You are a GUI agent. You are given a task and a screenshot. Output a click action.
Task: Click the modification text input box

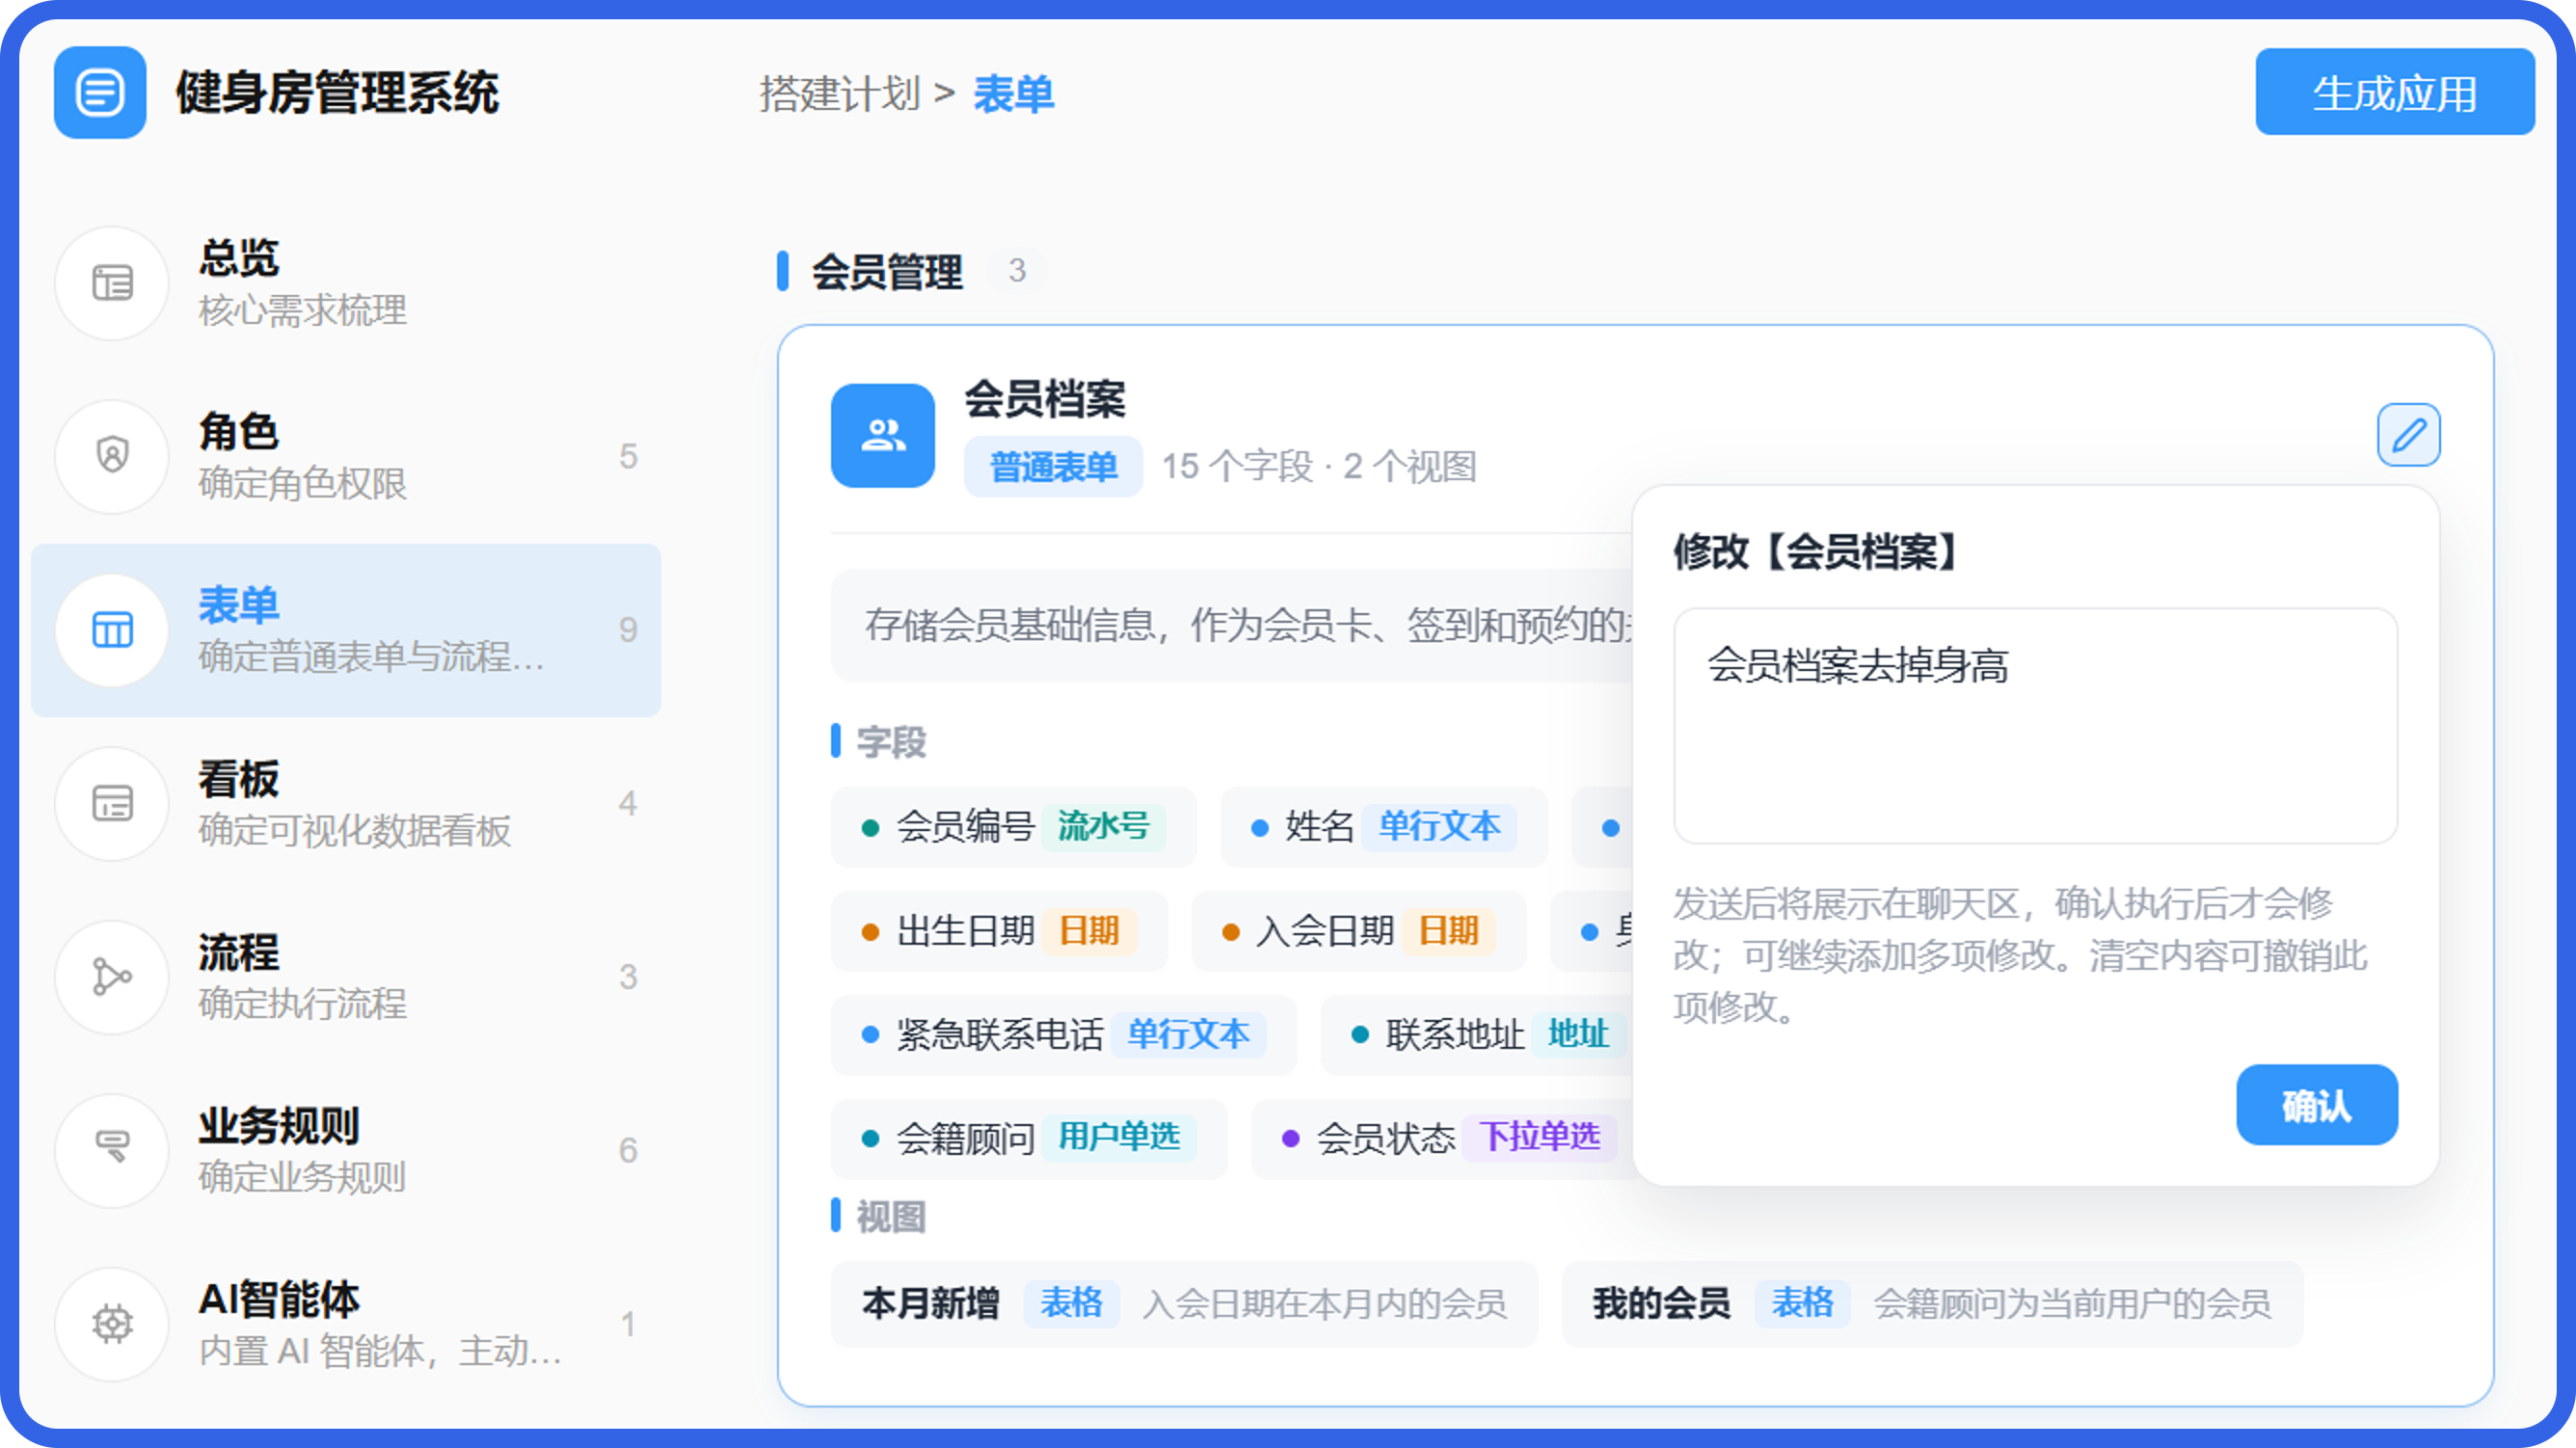(2036, 726)
